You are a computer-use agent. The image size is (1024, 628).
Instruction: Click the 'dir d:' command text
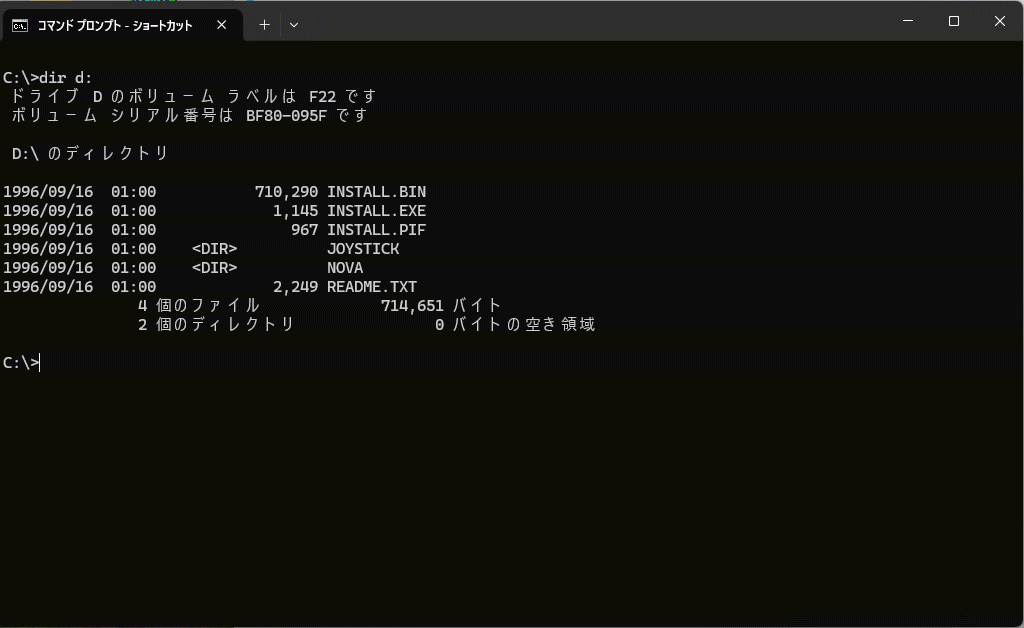tap(66, 78)
